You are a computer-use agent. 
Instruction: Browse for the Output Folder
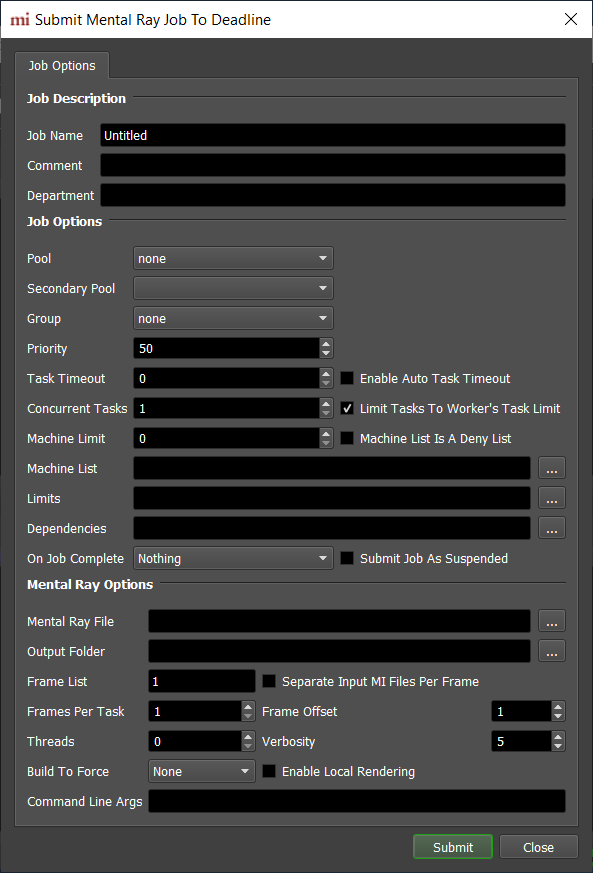tap(552, 651)
